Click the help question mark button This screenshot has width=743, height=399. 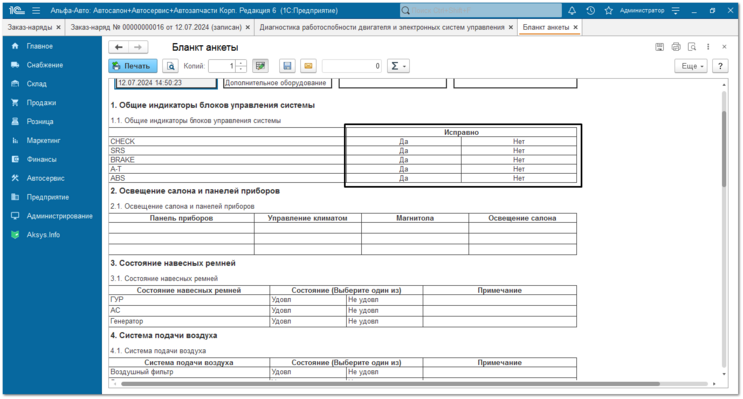(x=720, y=66)
